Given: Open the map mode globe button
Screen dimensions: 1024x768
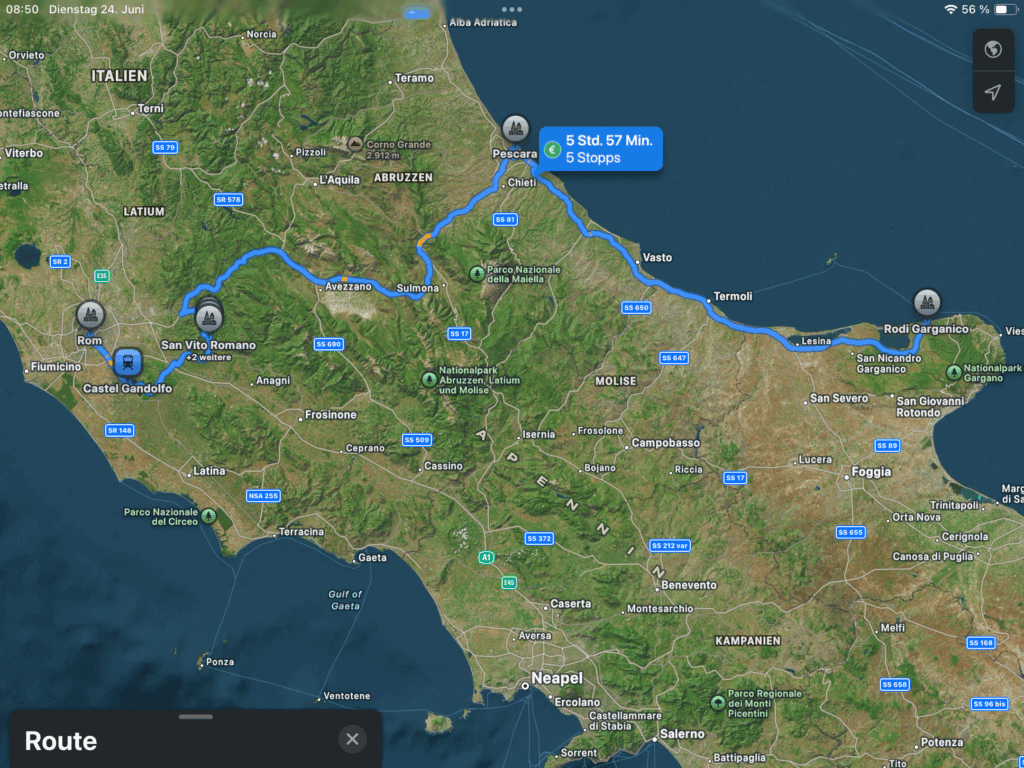Looking at the screenshot, I should [992, 50].
